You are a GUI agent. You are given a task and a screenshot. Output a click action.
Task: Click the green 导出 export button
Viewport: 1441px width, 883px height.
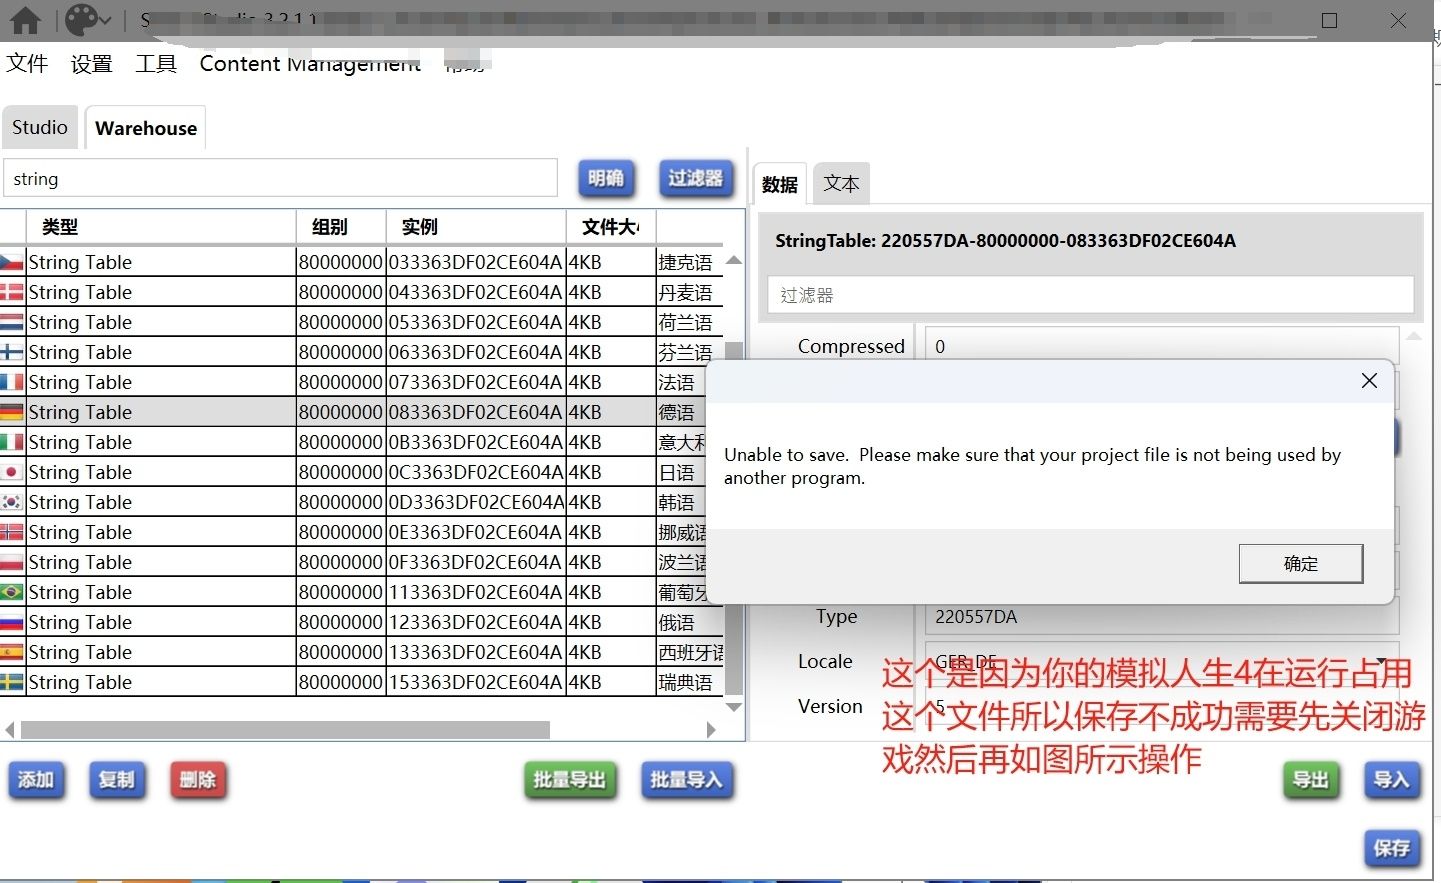click(1310, 780)
